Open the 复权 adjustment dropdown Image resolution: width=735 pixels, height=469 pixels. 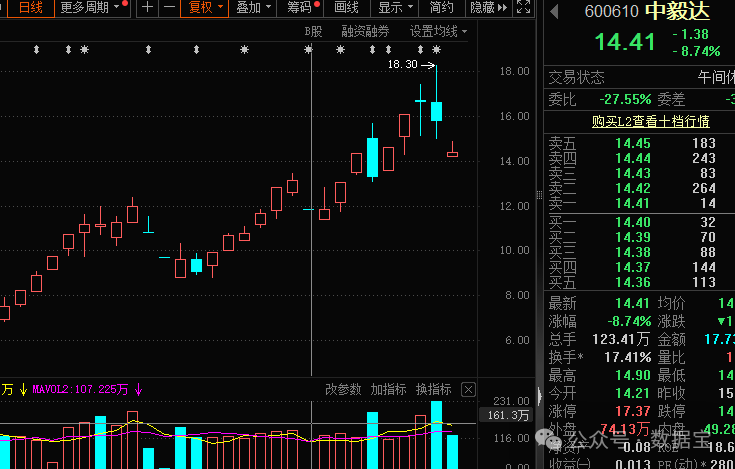[205, 8]
